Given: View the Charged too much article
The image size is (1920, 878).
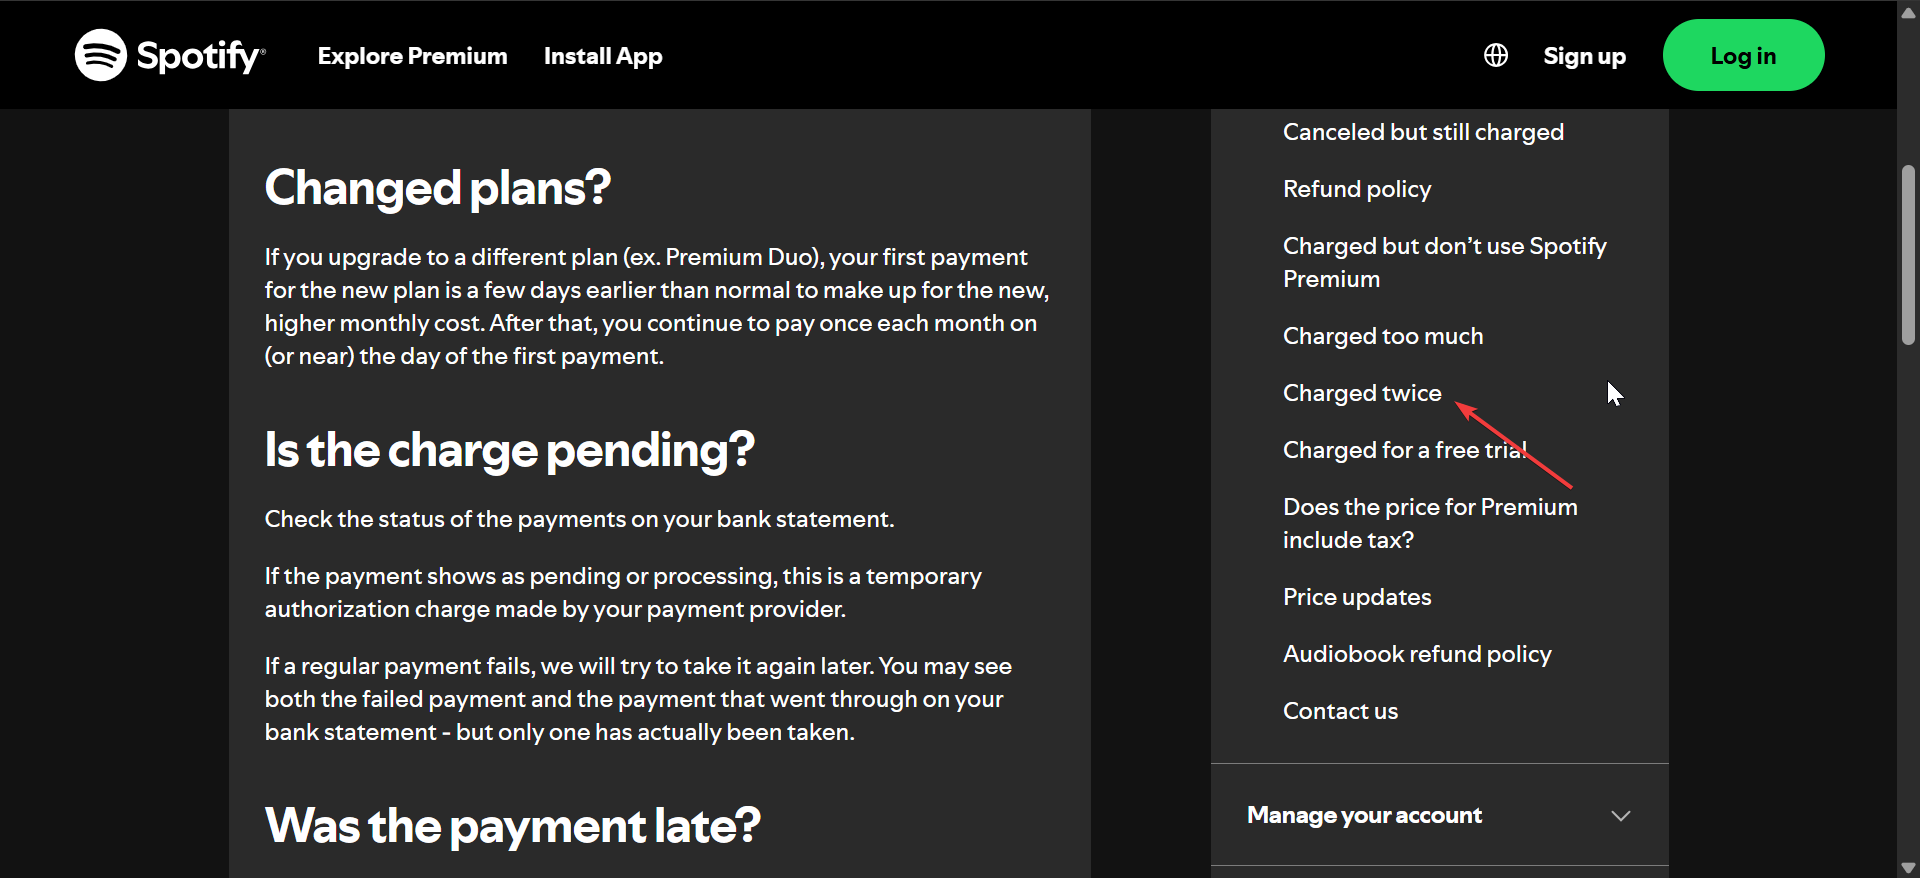Looking at the screenshot, I should pyautogui.click(x=1382, y=336).
